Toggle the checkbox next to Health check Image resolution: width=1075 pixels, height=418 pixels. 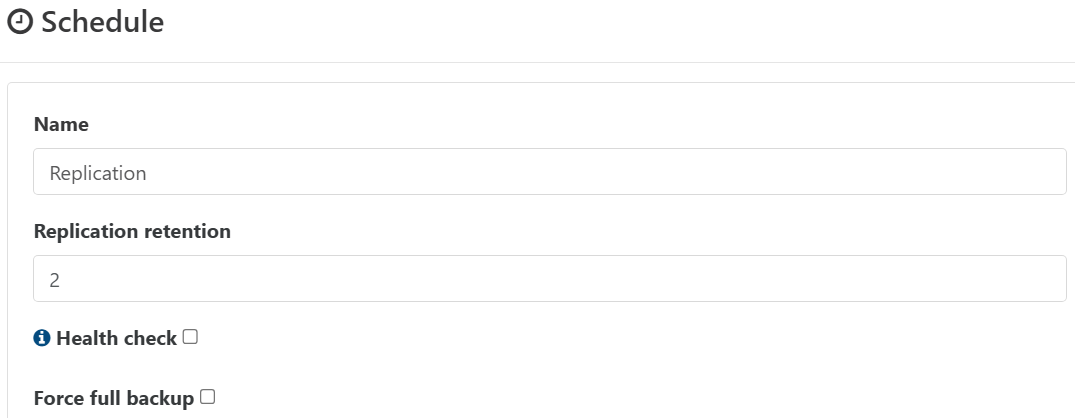(x=190, y=337)
